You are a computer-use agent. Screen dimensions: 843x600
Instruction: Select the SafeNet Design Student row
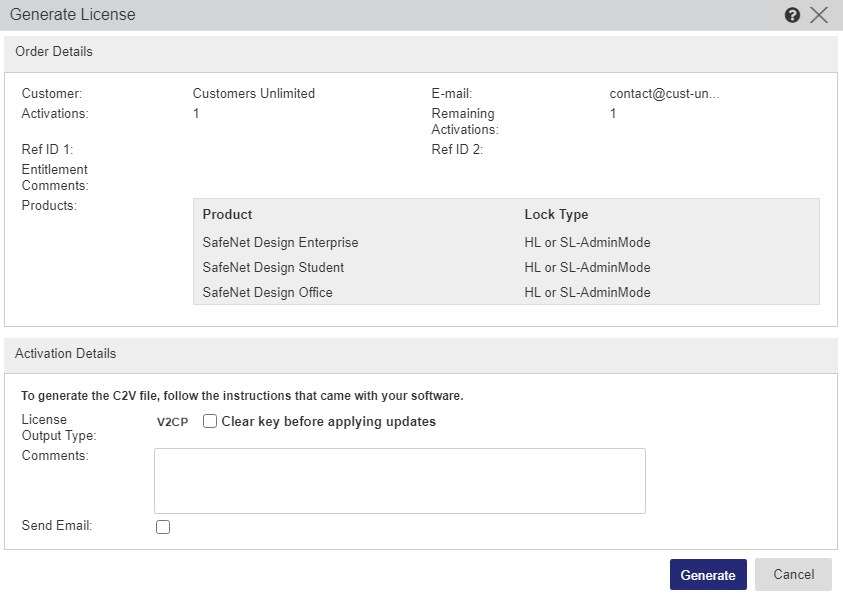pos(273,268)
